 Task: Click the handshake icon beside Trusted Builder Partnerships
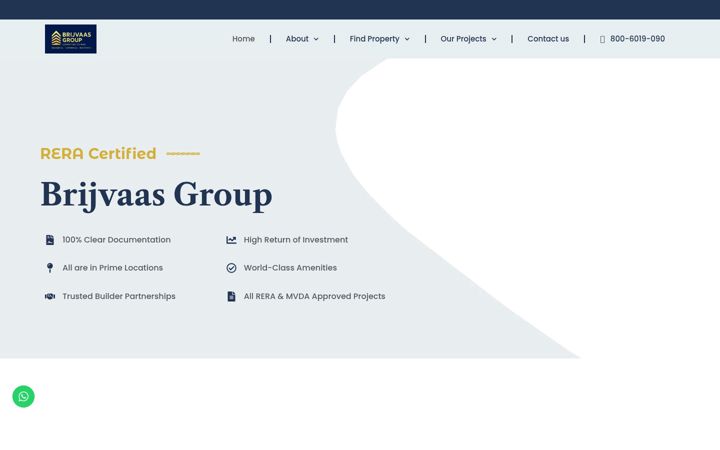tap(50, 296)
